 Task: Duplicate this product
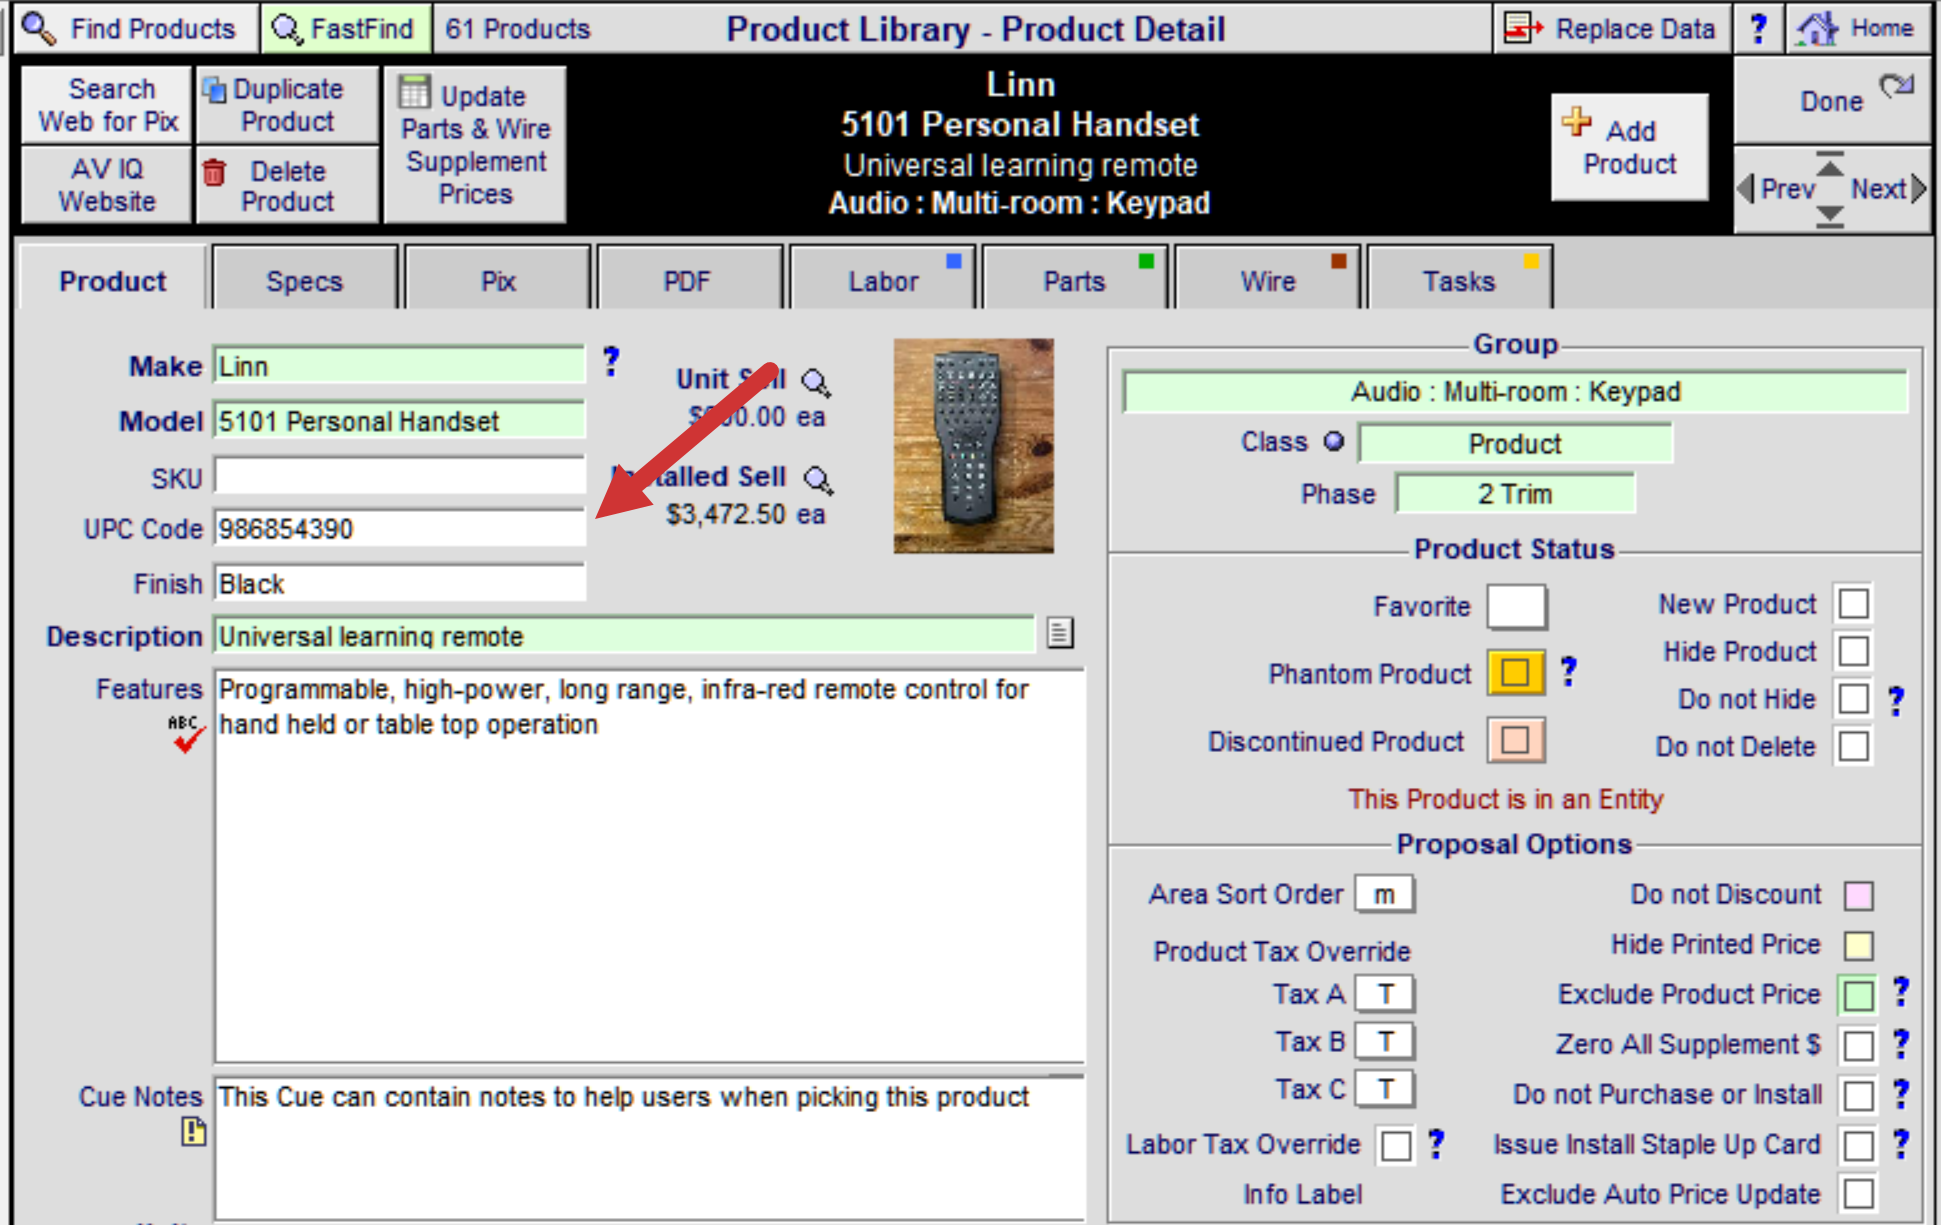click(x=288, y=105)
